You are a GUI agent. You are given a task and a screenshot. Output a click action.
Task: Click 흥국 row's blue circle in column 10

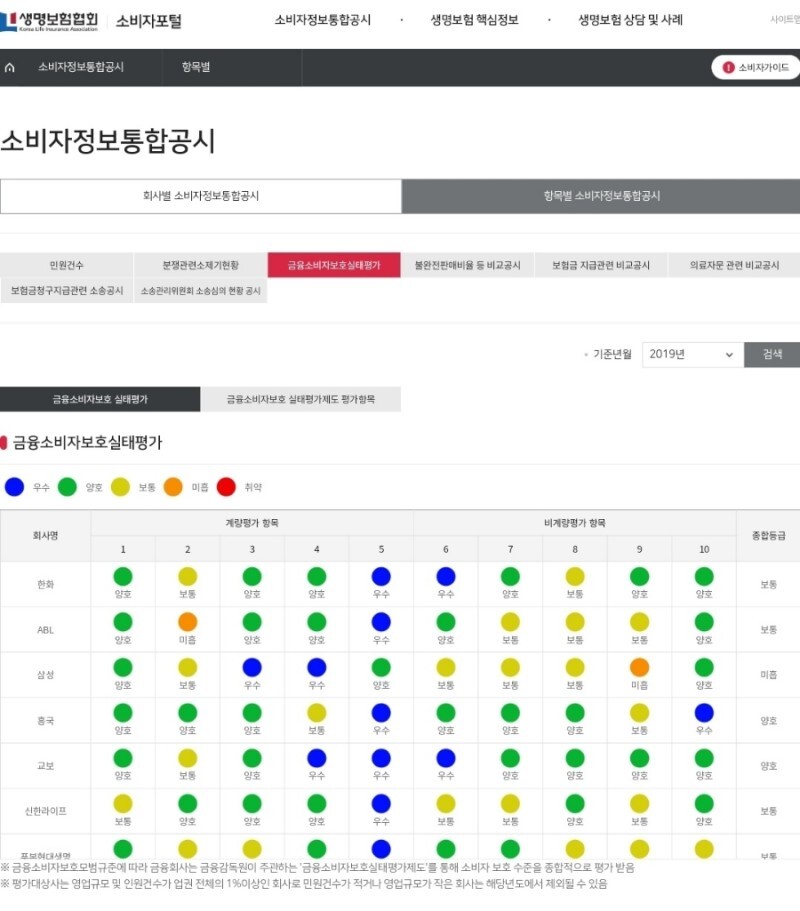[704, 712]
